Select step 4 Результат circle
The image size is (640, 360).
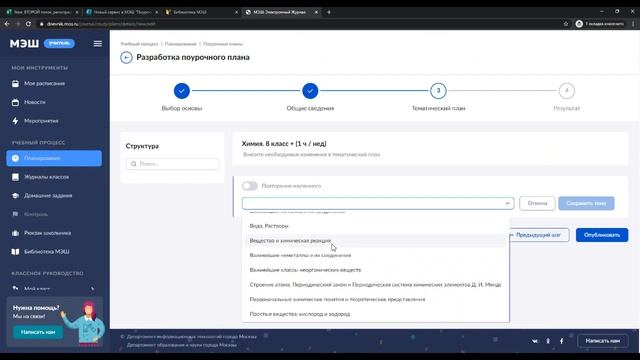pyautogui.click(x=567, y=91)
